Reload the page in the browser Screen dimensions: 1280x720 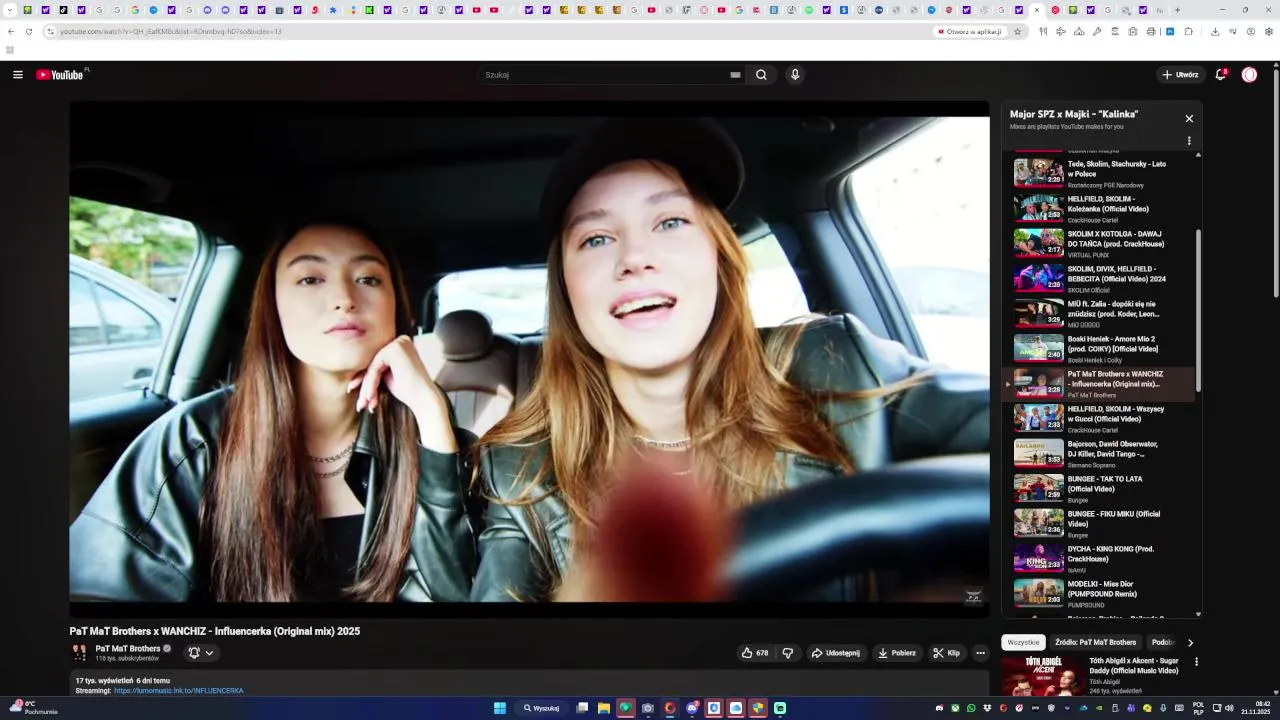(28, 31)
